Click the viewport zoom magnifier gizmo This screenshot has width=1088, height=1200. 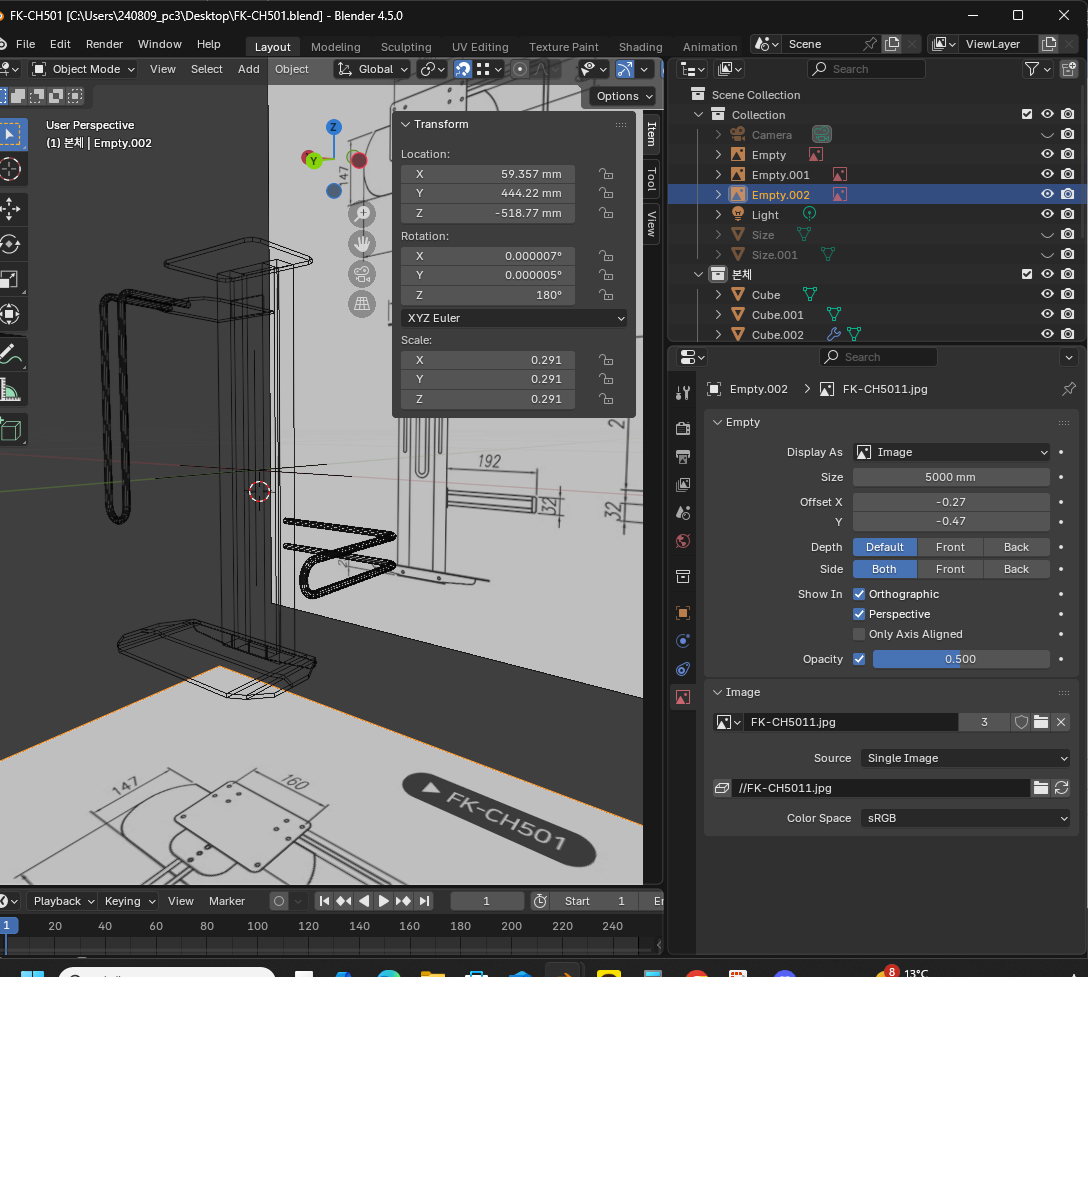click(x=362, y=213)
